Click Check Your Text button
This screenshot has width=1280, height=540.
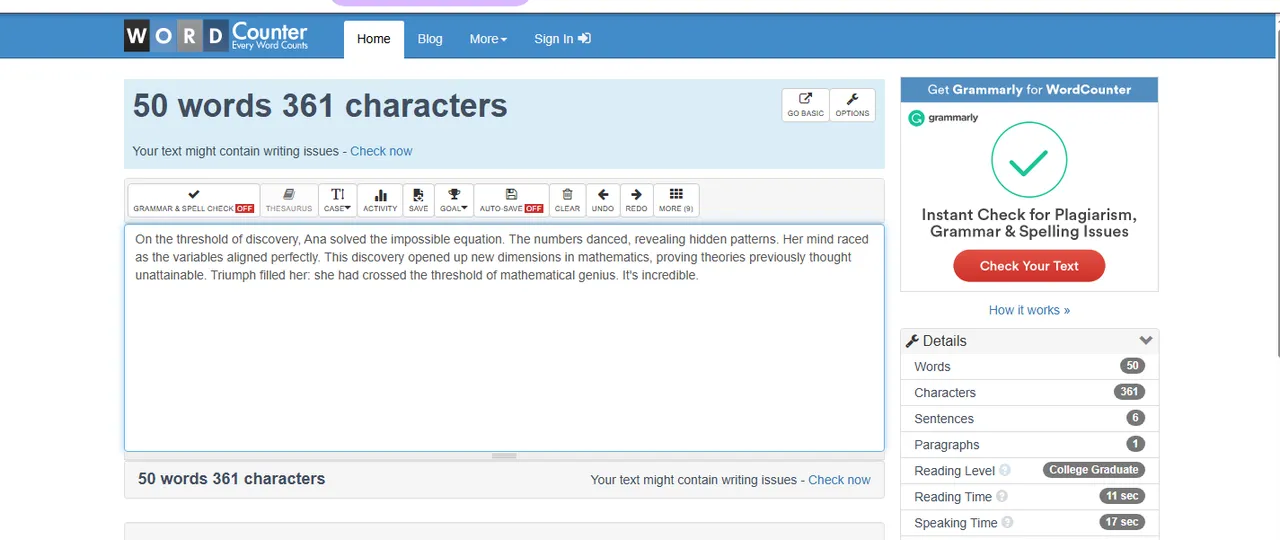1029,266
